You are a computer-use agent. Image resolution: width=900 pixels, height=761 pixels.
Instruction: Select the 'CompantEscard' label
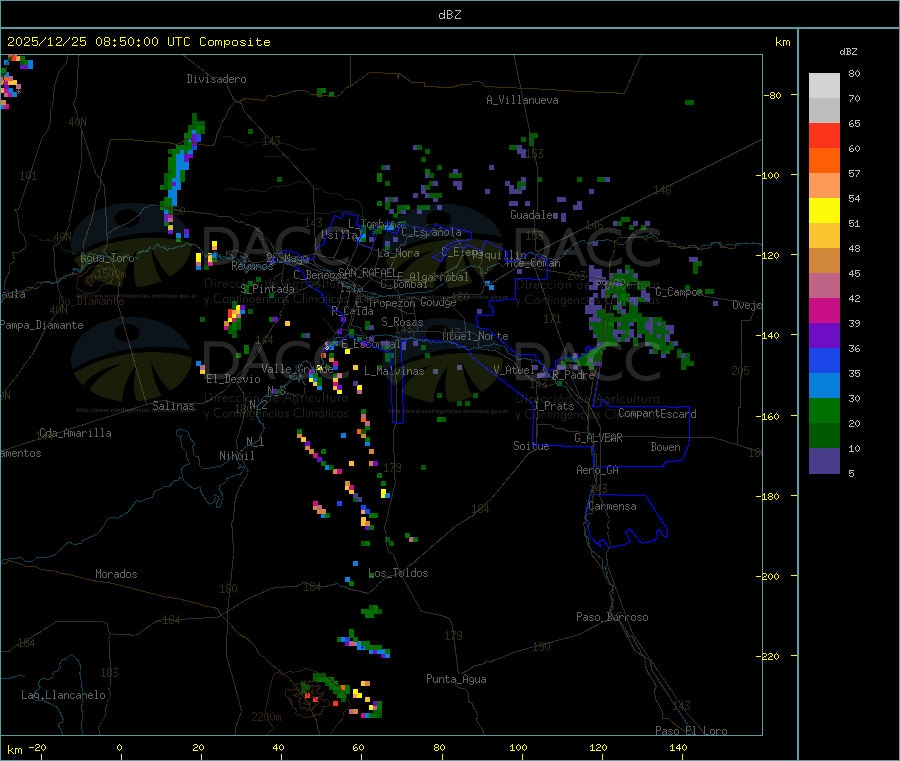[x=657, y=414]
